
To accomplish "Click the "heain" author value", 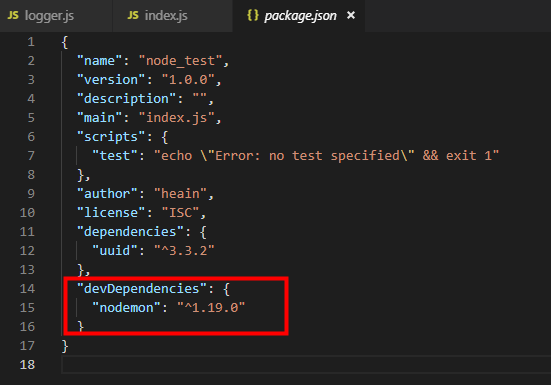I will click(181, 194).
